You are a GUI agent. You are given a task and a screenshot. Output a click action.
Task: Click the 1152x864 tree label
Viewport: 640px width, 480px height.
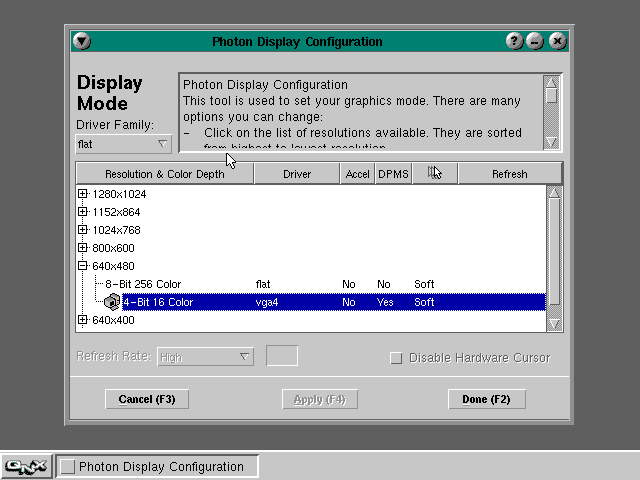point(116,212)
